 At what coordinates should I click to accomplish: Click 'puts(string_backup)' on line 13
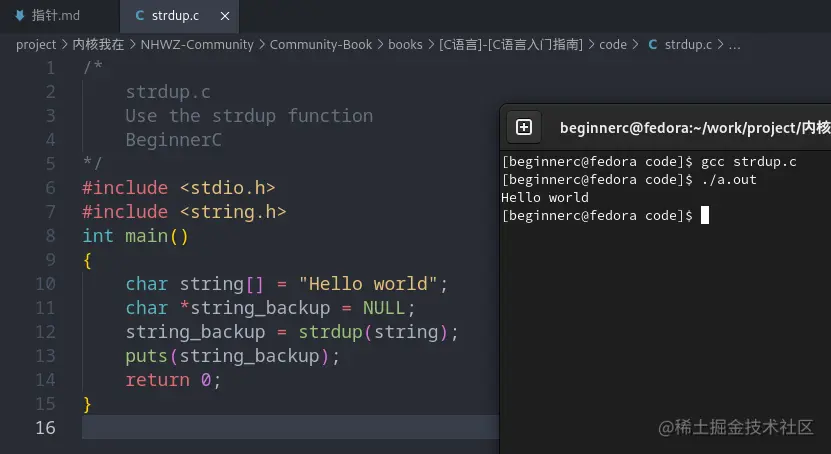click(228, 356)
